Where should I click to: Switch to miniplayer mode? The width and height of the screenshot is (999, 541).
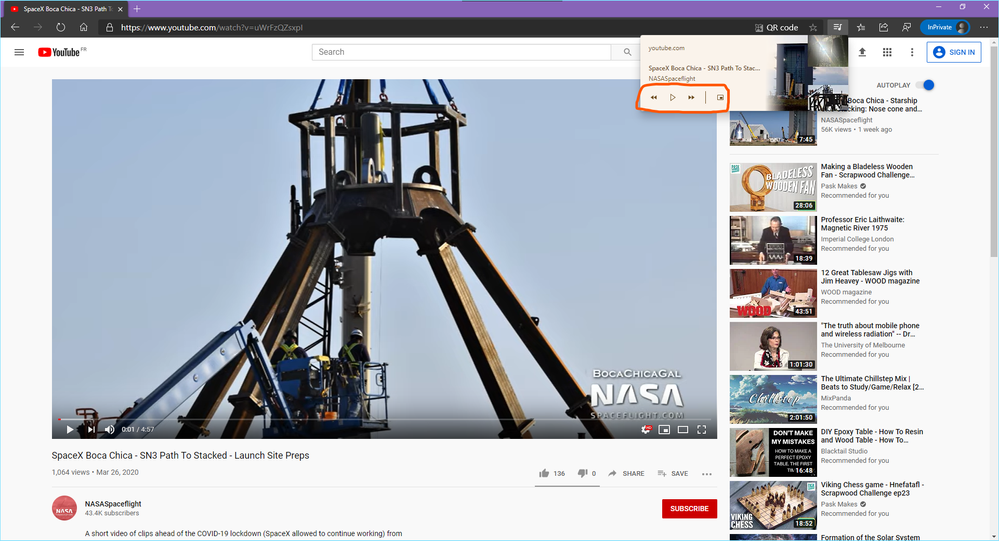tap(664, 429)
